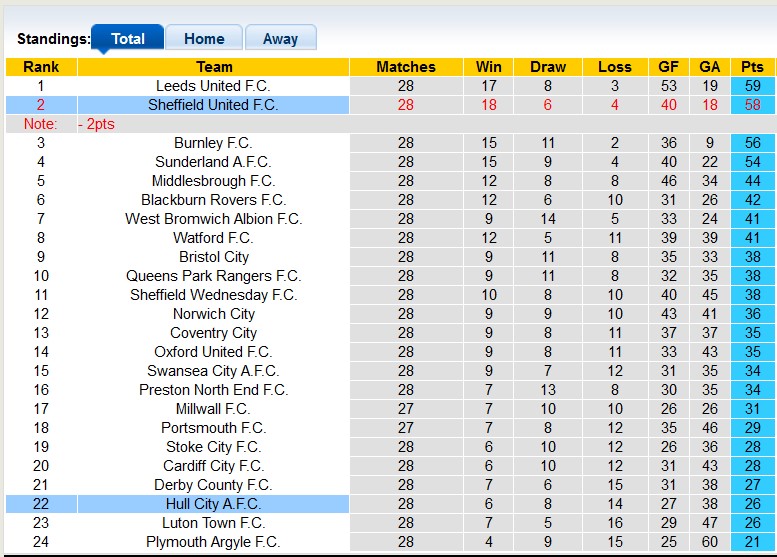This screenshot has height=557, width=777.
Task: Click Sunderland A.F.C. team name
Action: click(x=213, y=162)
